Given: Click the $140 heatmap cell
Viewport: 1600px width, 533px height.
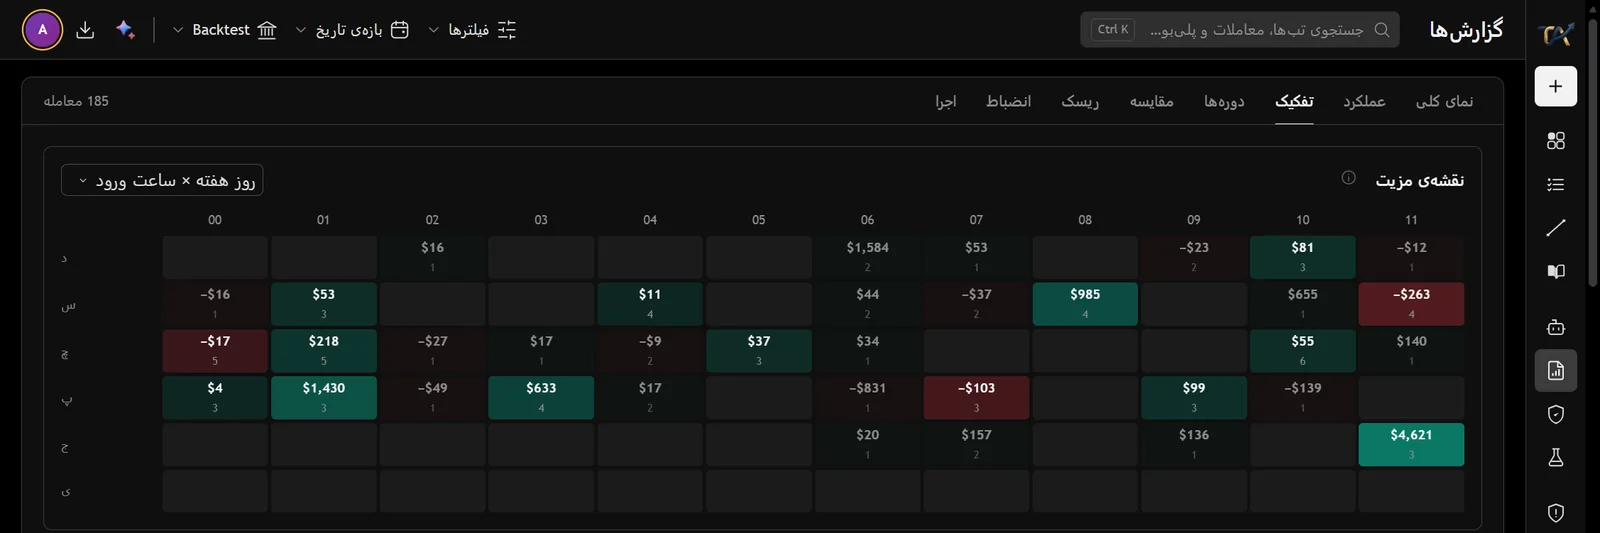Looking at the screenshot, I should pyautogui.click(x=1411, y=351).
